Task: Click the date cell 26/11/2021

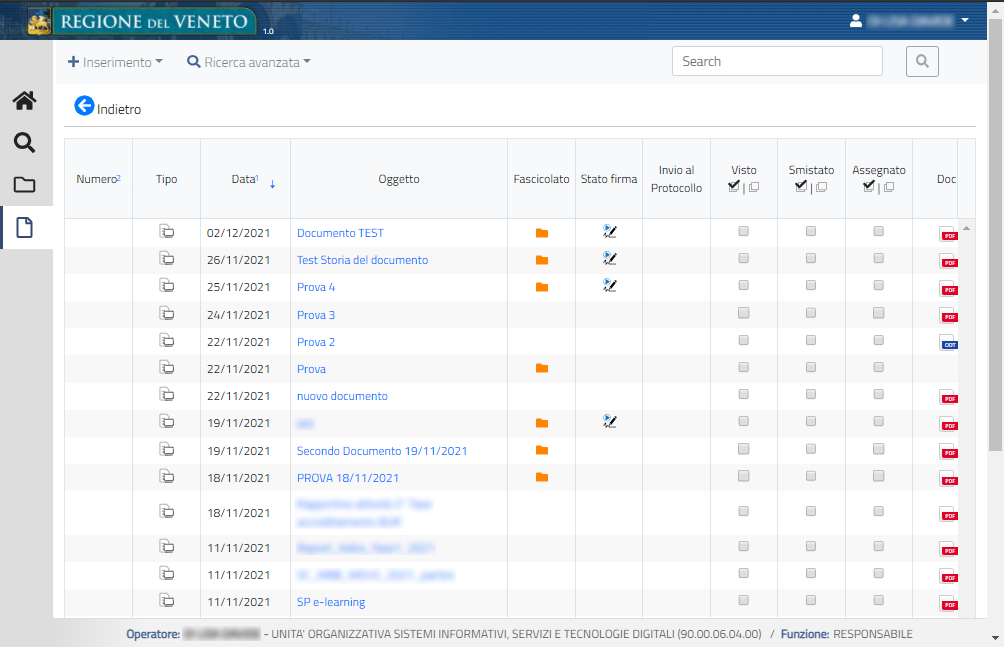Action: (238, 260)
